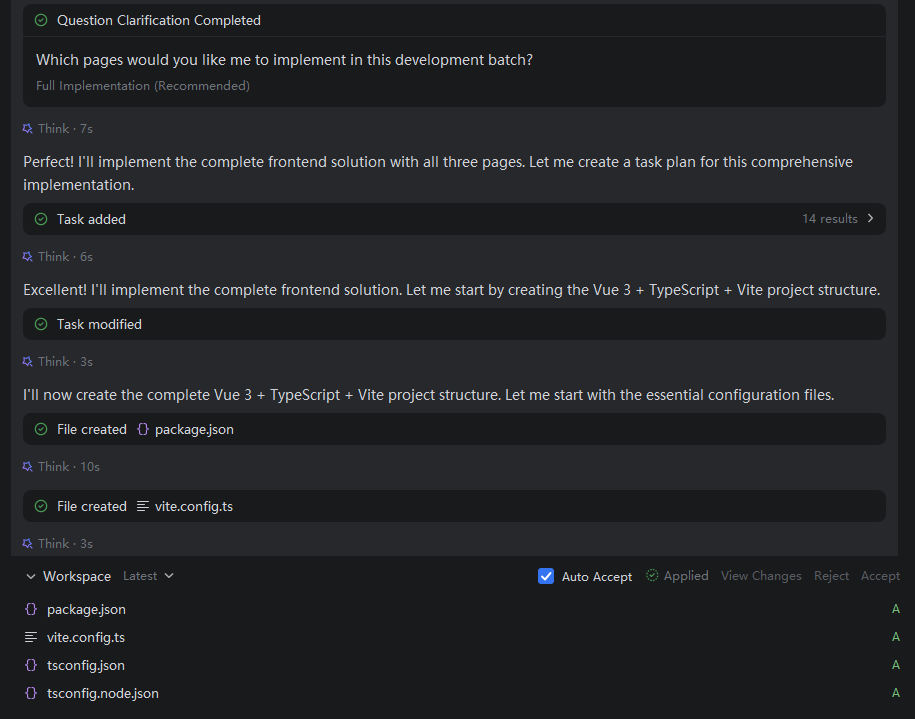915x719 pixels.
Task: Click the green check on Question Clarification Completed
Action: click(41, 20)
